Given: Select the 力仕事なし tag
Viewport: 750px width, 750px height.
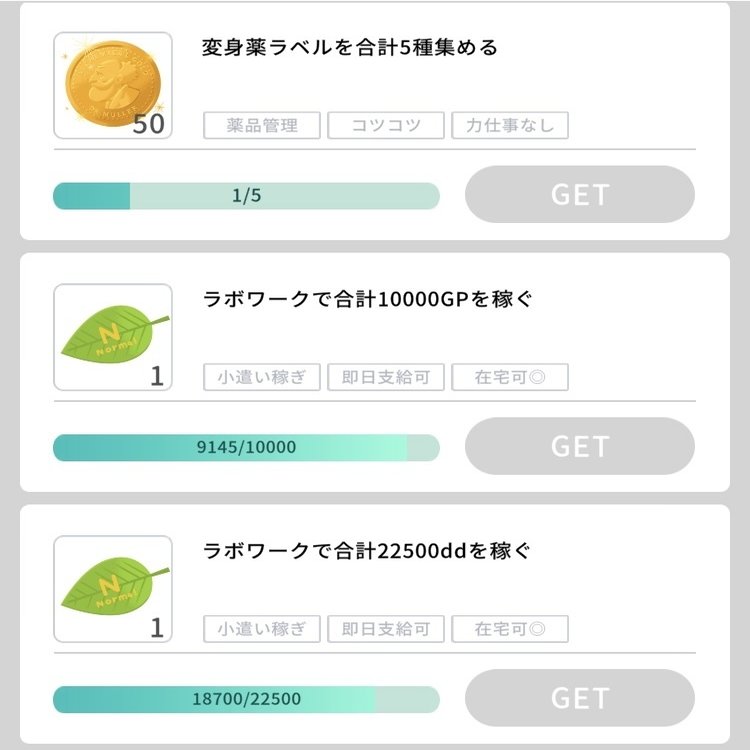Looking at the screenshot, I should tap(510, 126).
